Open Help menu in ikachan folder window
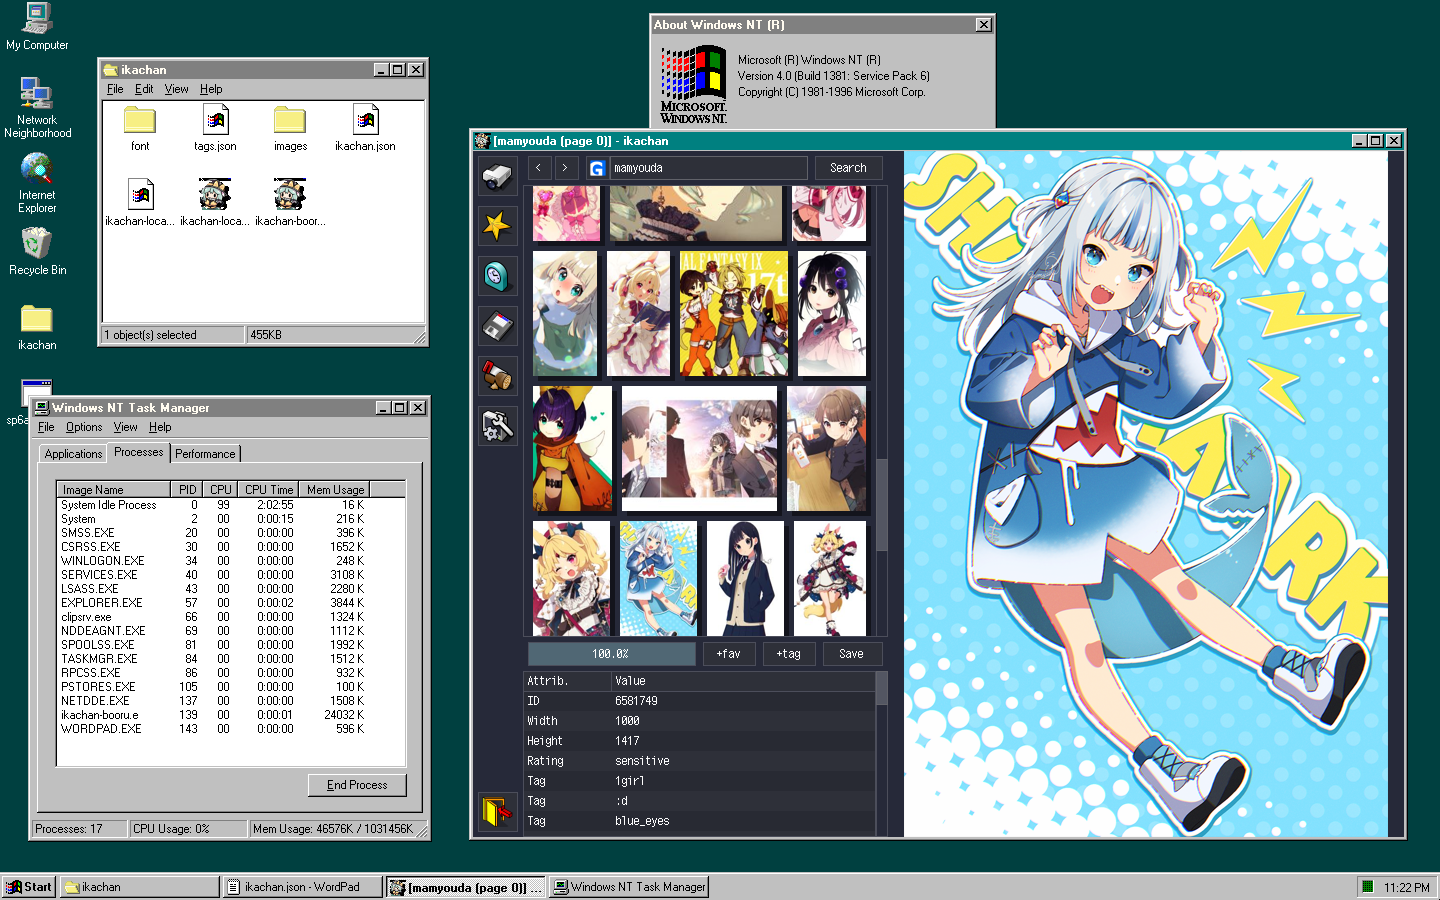1440x900 pixels. click(x=211, y=89)
